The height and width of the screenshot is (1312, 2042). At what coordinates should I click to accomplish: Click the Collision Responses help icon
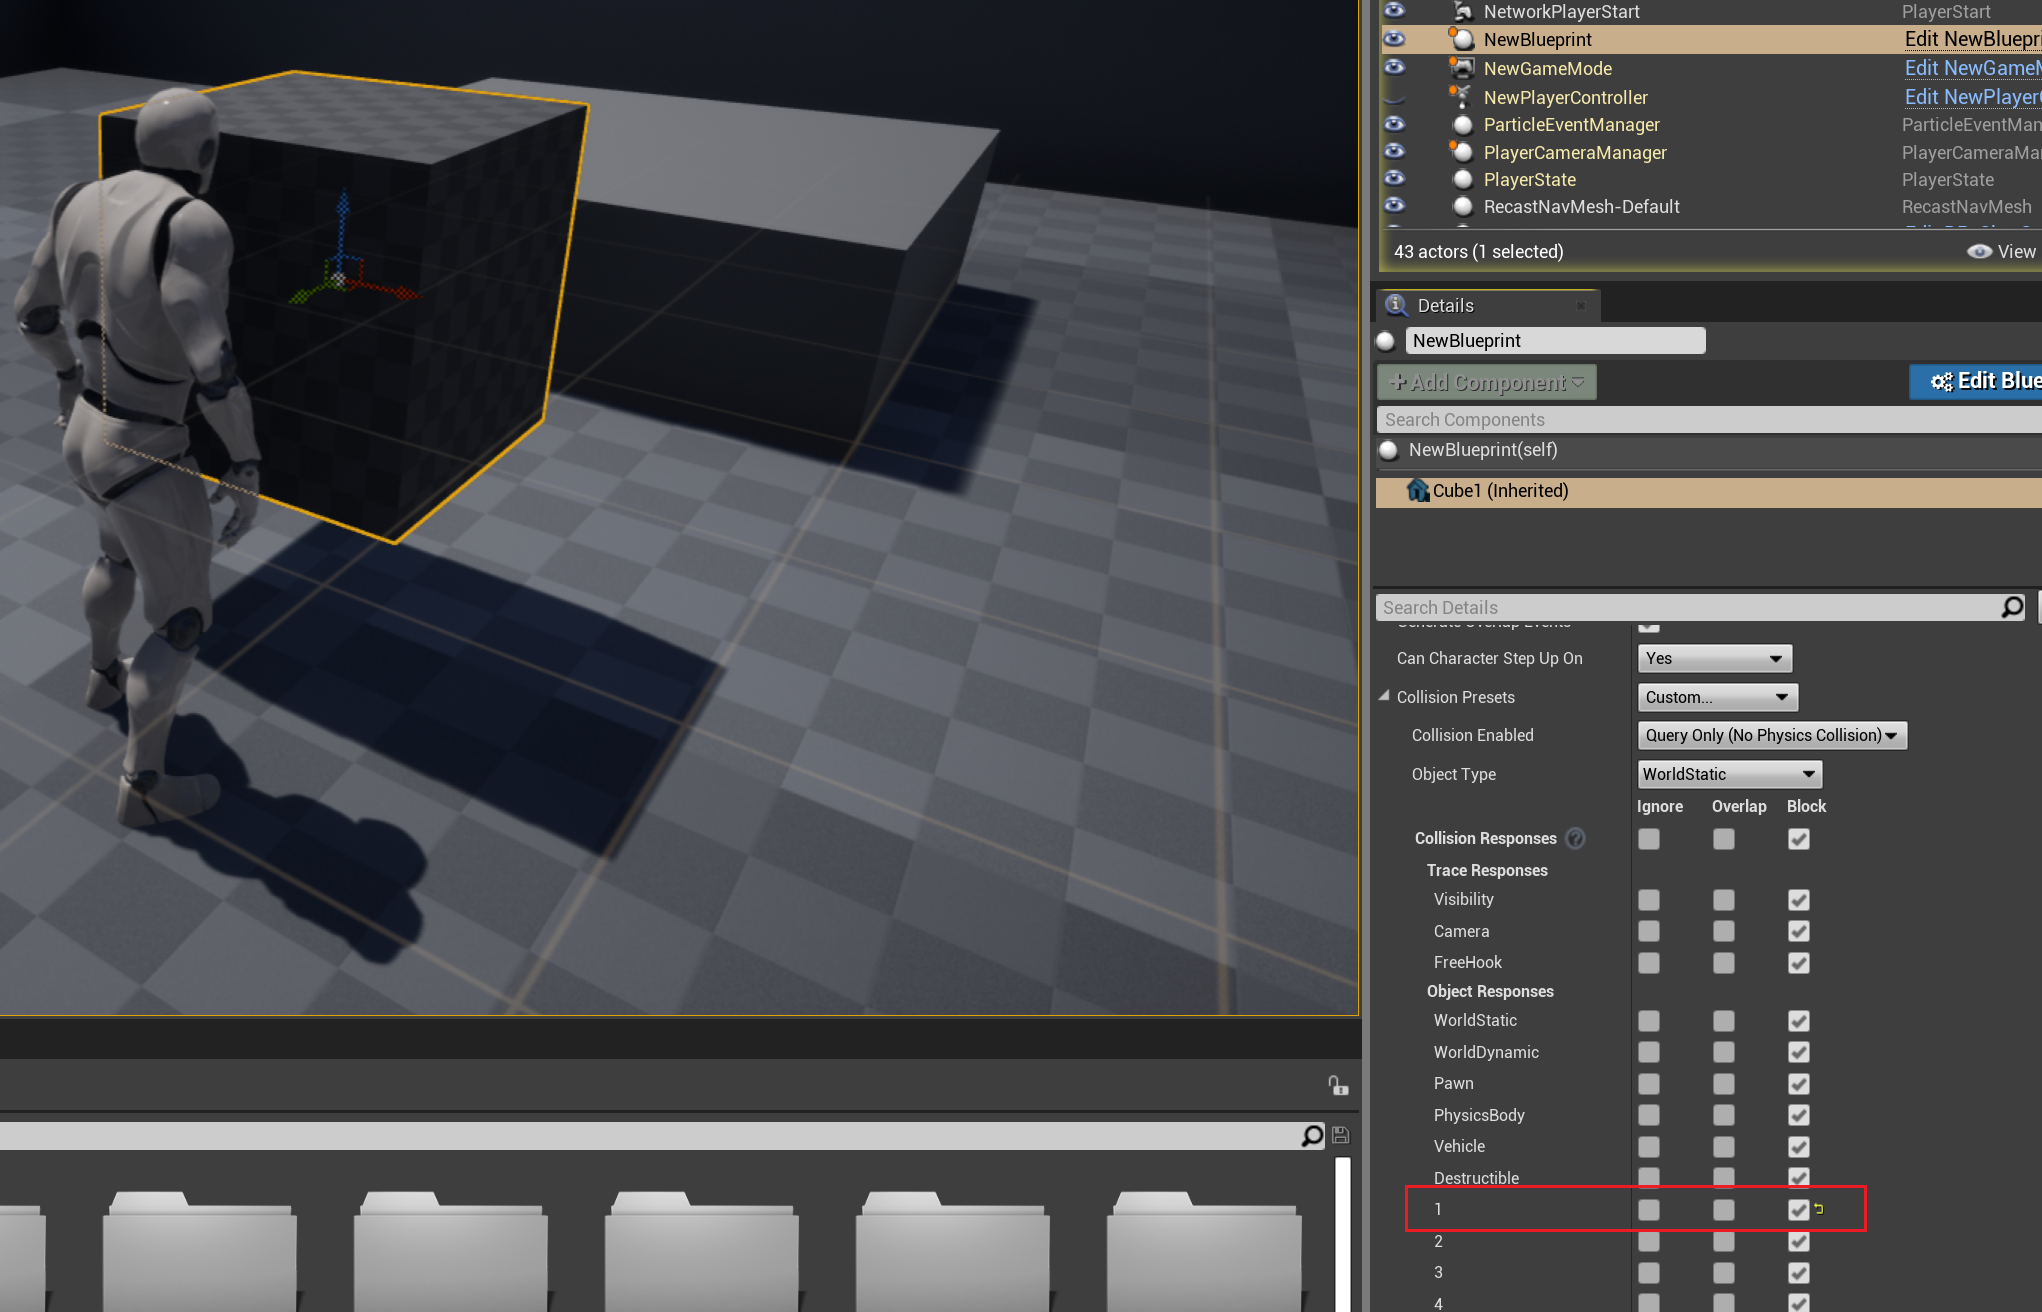coord(1575,838)
